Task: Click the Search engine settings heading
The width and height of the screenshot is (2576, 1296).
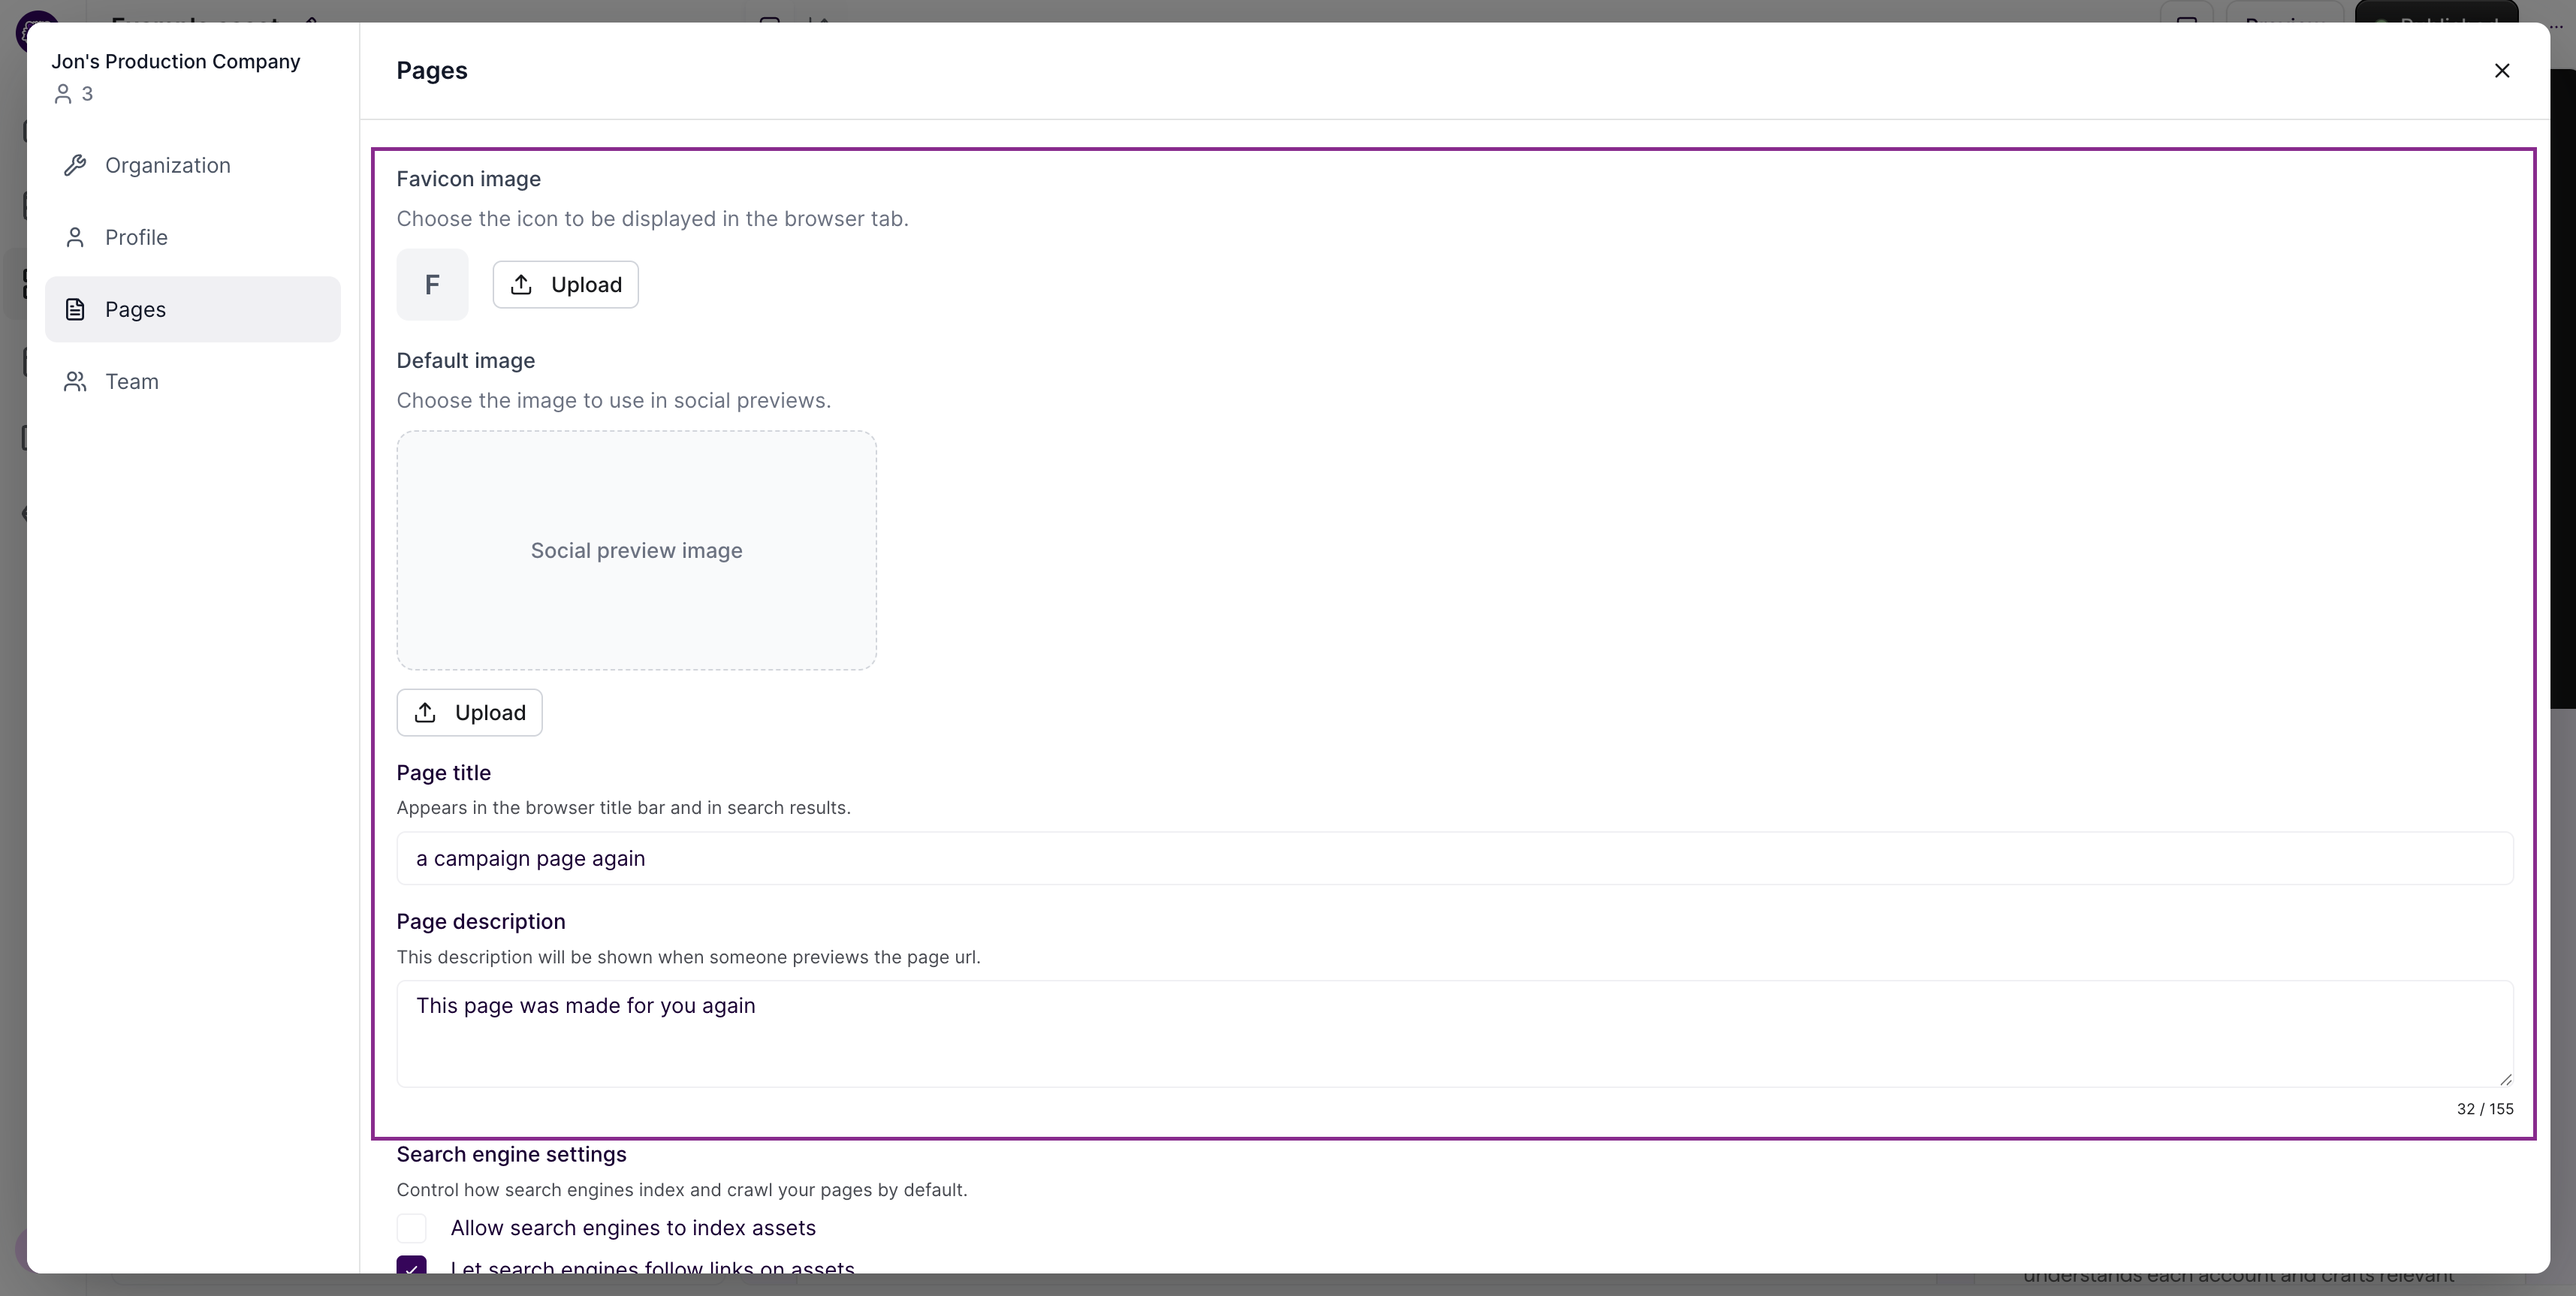Action: tap(511, 1154)
